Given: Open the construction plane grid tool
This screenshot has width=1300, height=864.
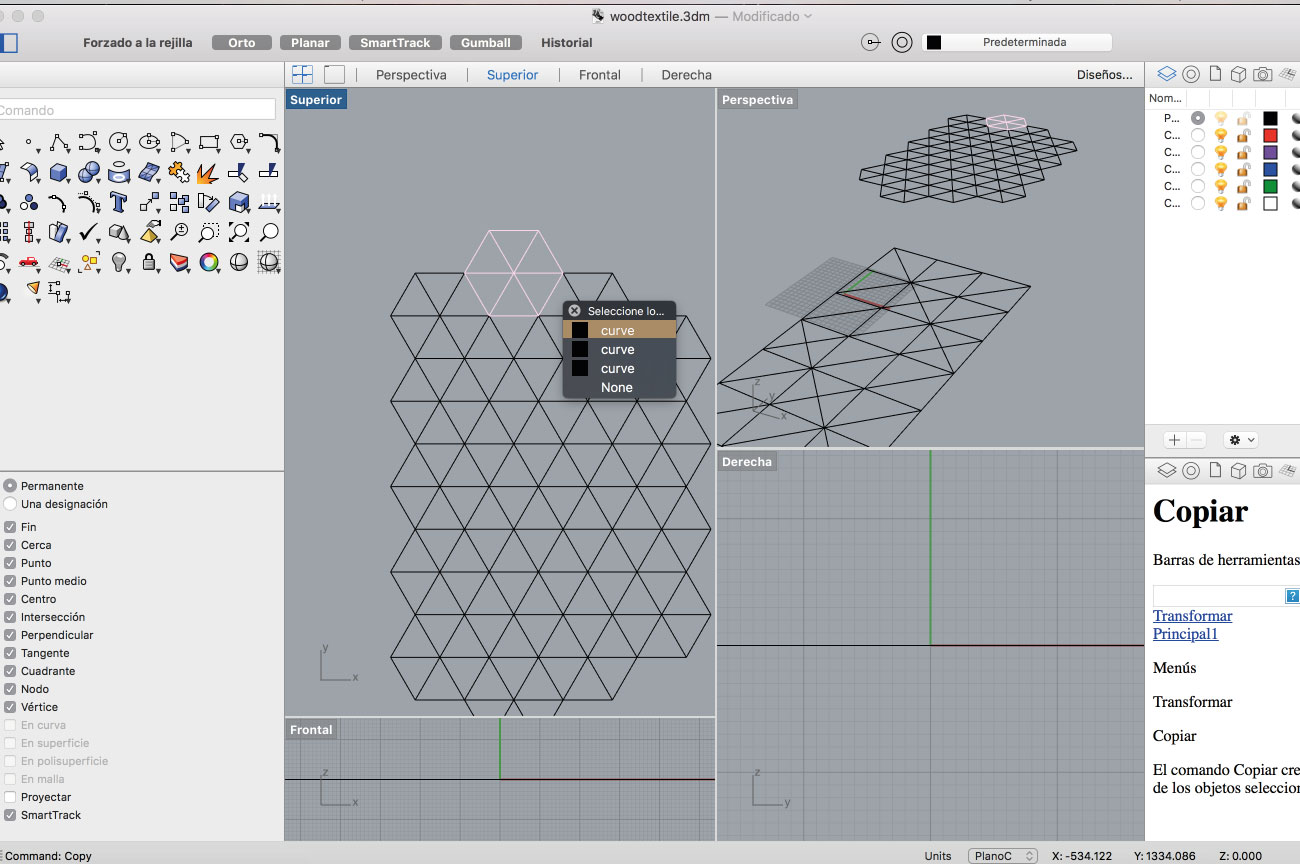Looking at the screenshot, I should click(58, 263).
